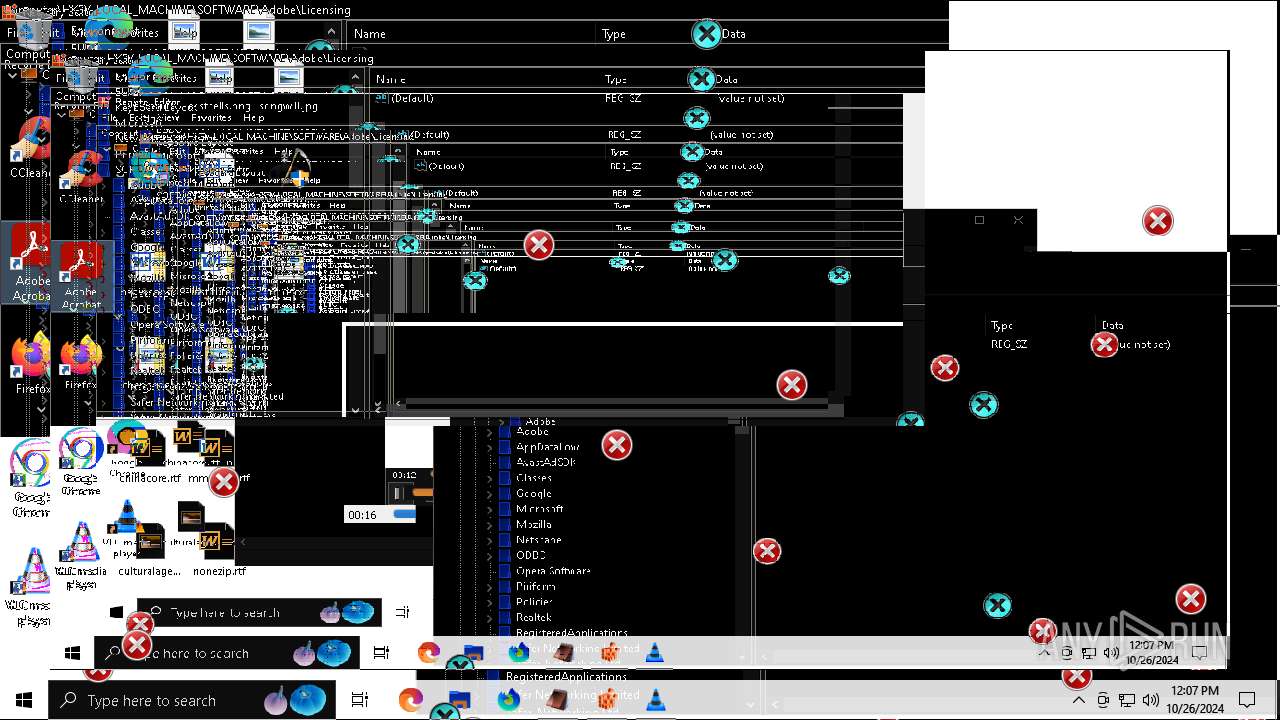
Task: Open Start menu on the bottommost taskbar
Action: coord(24,701)
